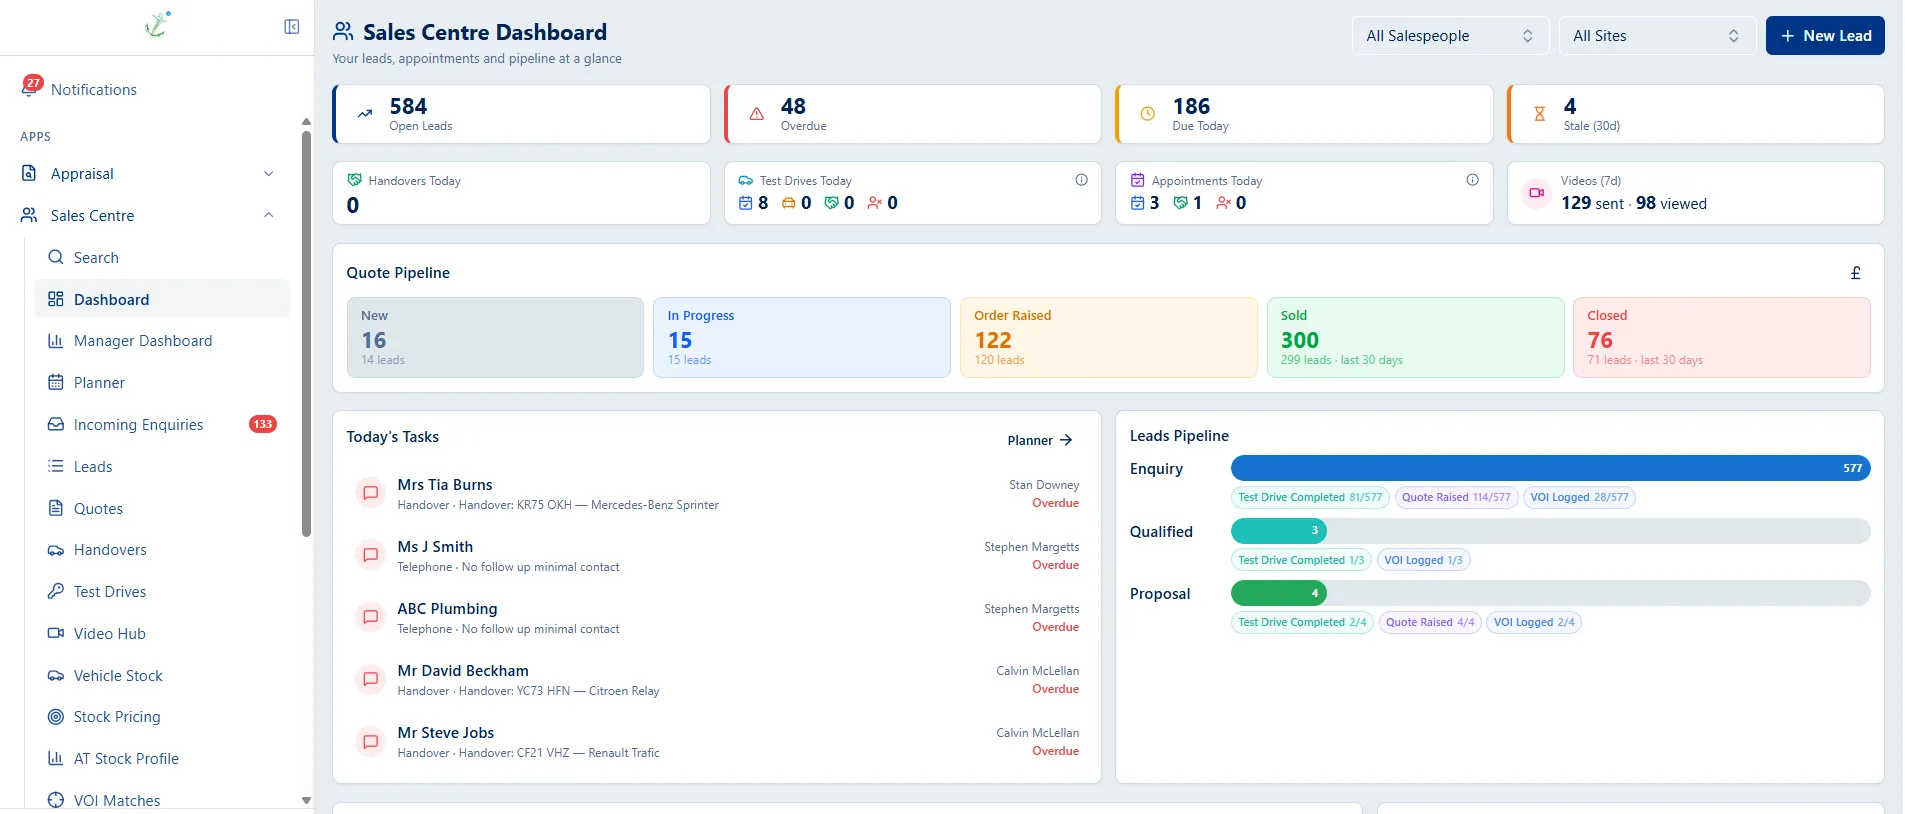The image size is (1905, 814).
Task: Collapse the Sales Centre menu chevron
Action: tap(268, 215)
